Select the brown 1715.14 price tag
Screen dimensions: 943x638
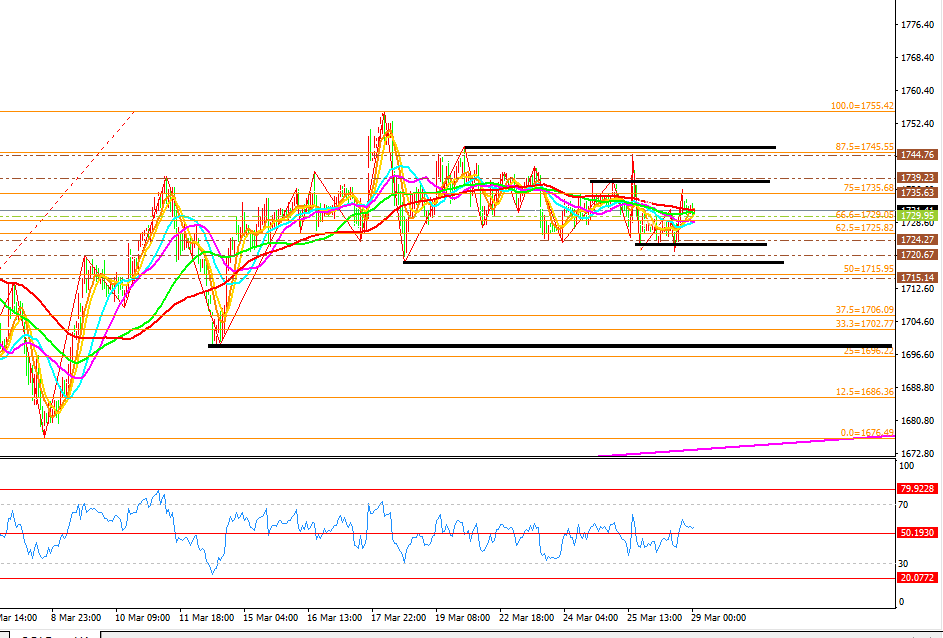click(917, 277)
